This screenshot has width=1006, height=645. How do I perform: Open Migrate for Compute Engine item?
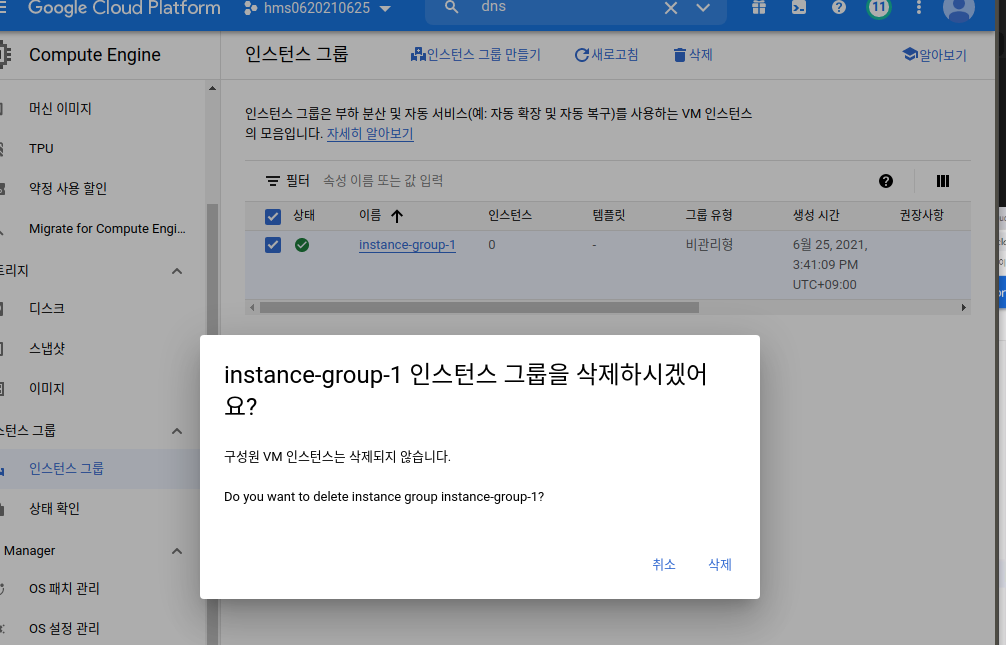click(x=107, y=228)
